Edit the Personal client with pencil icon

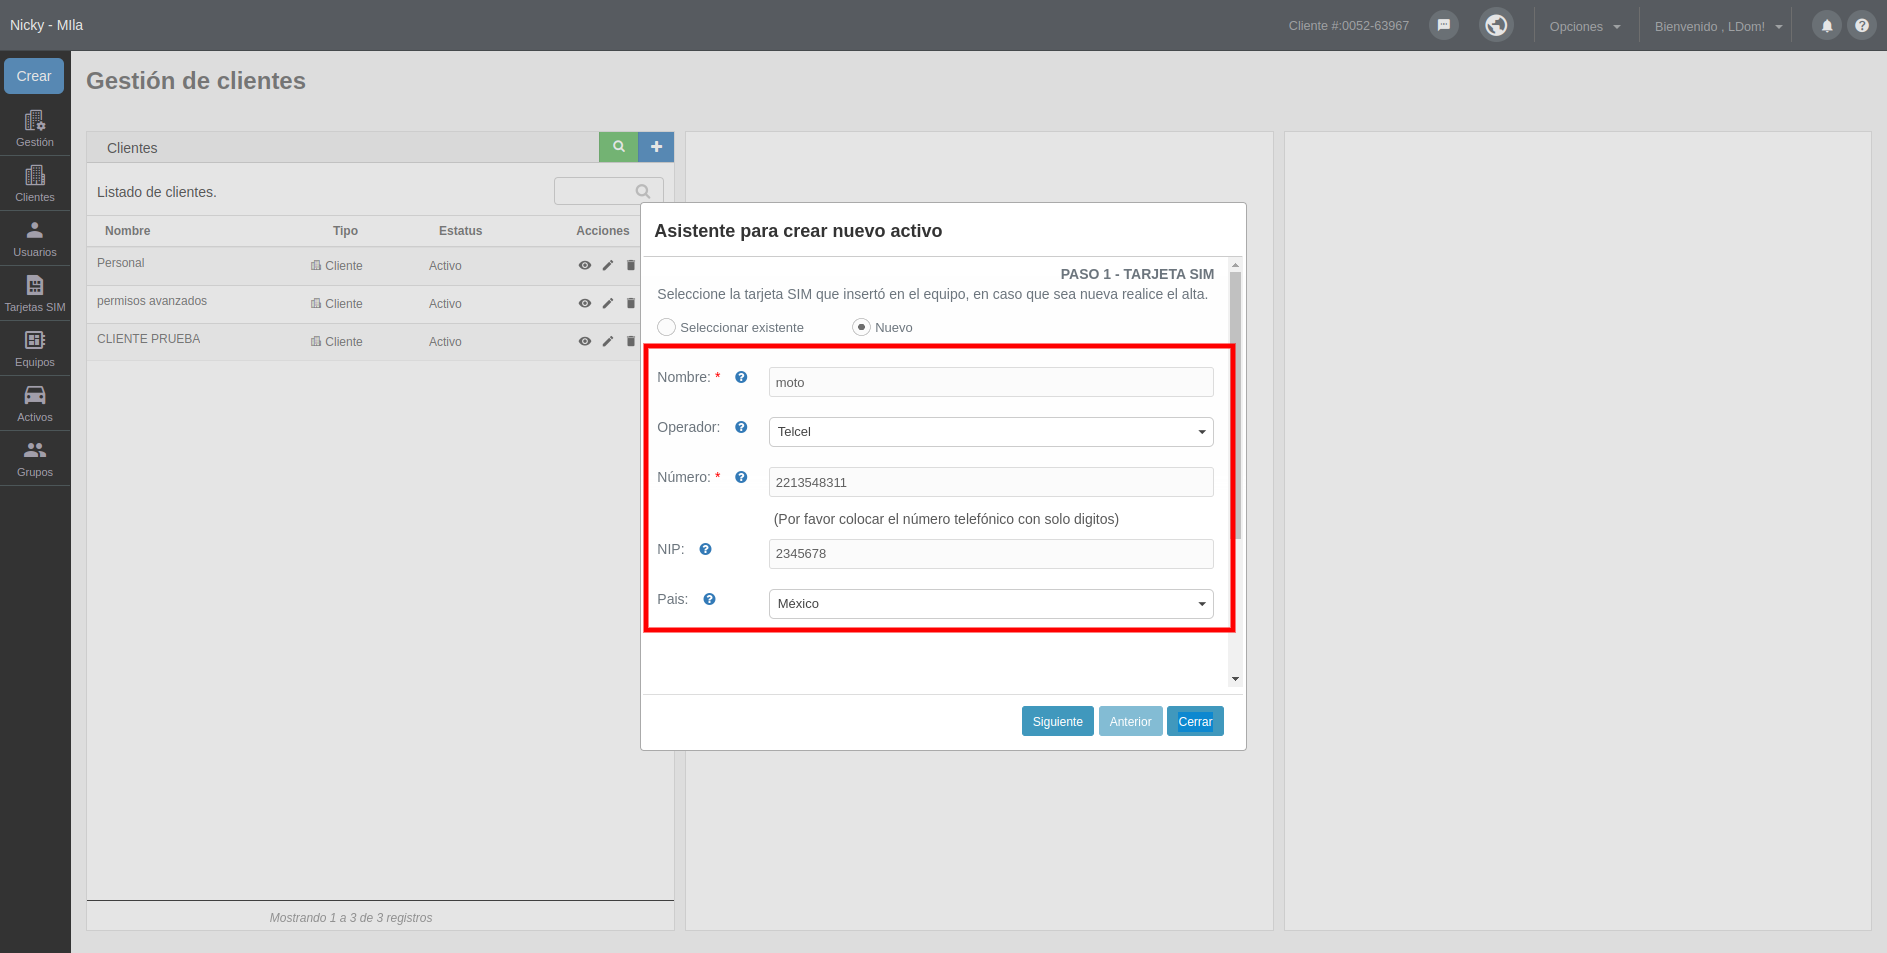[607, 265]
